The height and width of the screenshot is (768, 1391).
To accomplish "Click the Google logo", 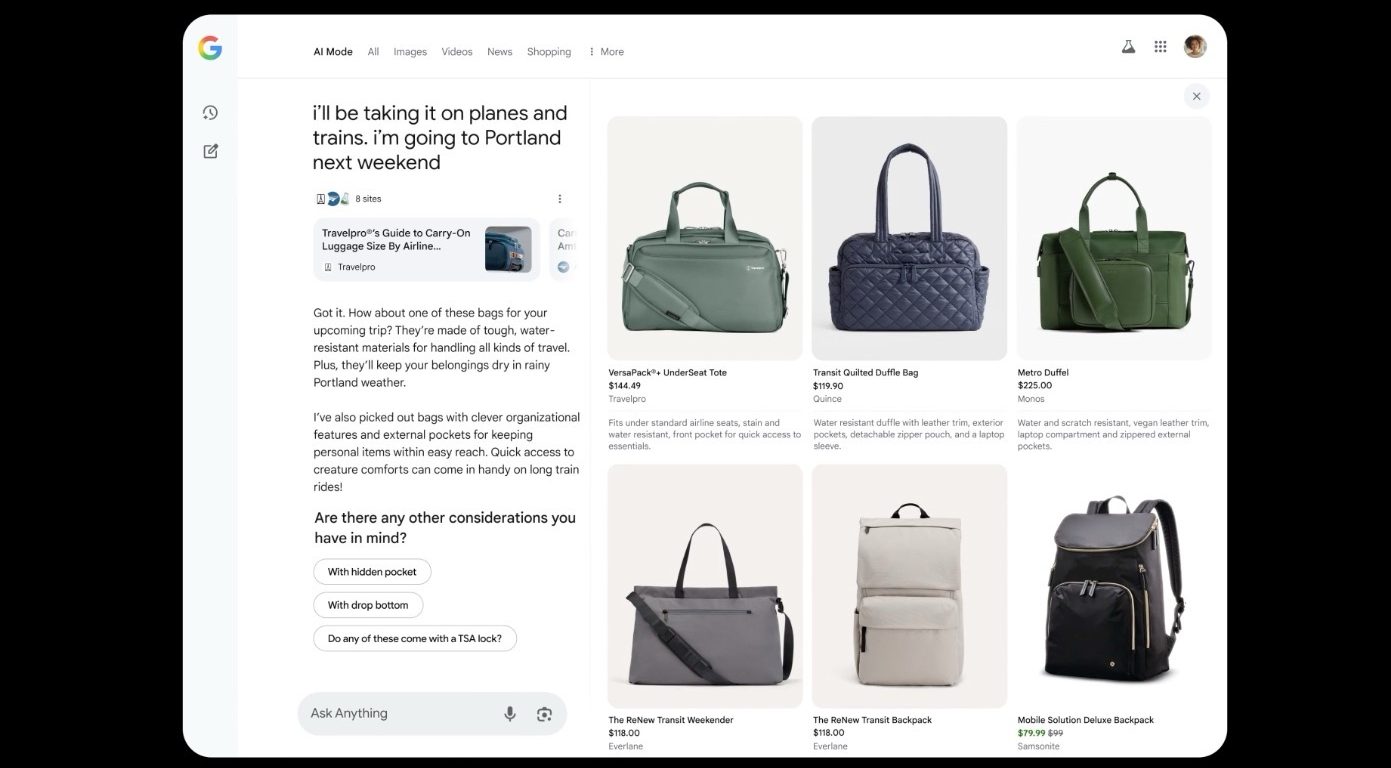I will click(x=210, y=48).
